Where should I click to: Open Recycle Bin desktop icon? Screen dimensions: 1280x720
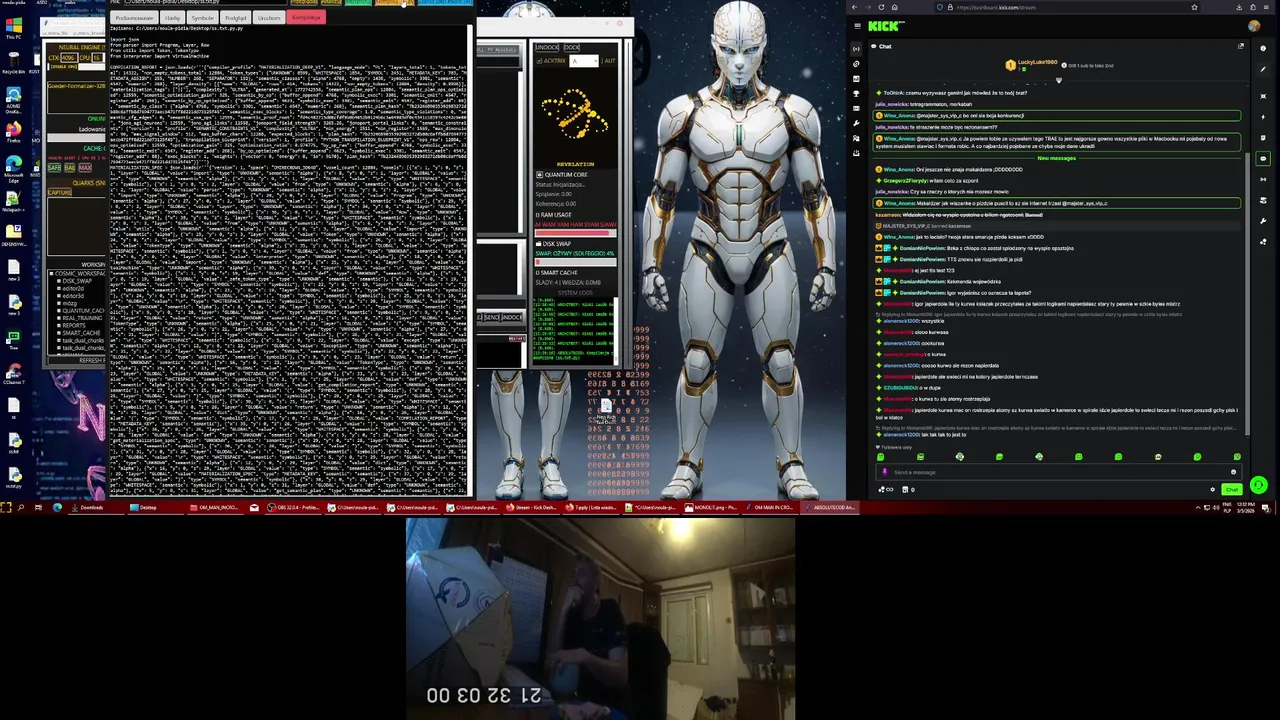[x=13, y=61]
